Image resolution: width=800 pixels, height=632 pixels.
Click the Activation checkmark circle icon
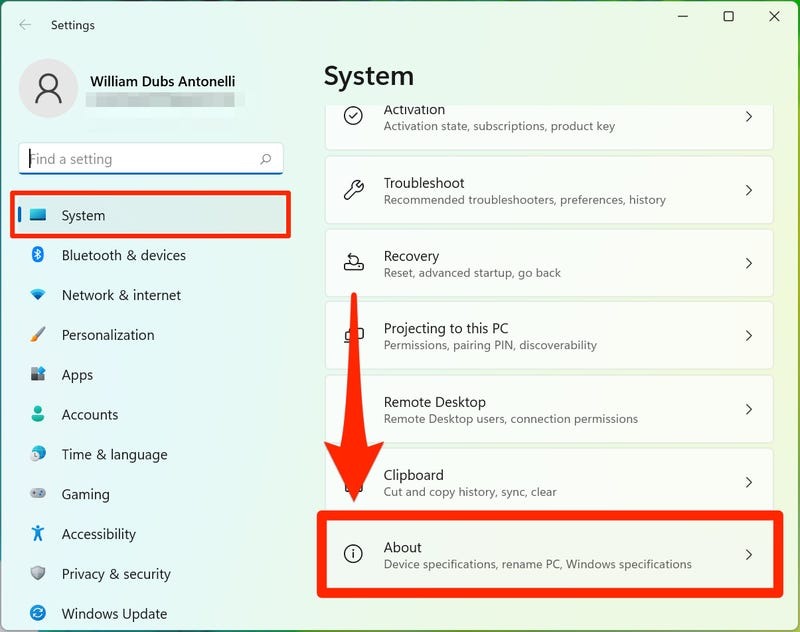(353, 116)
